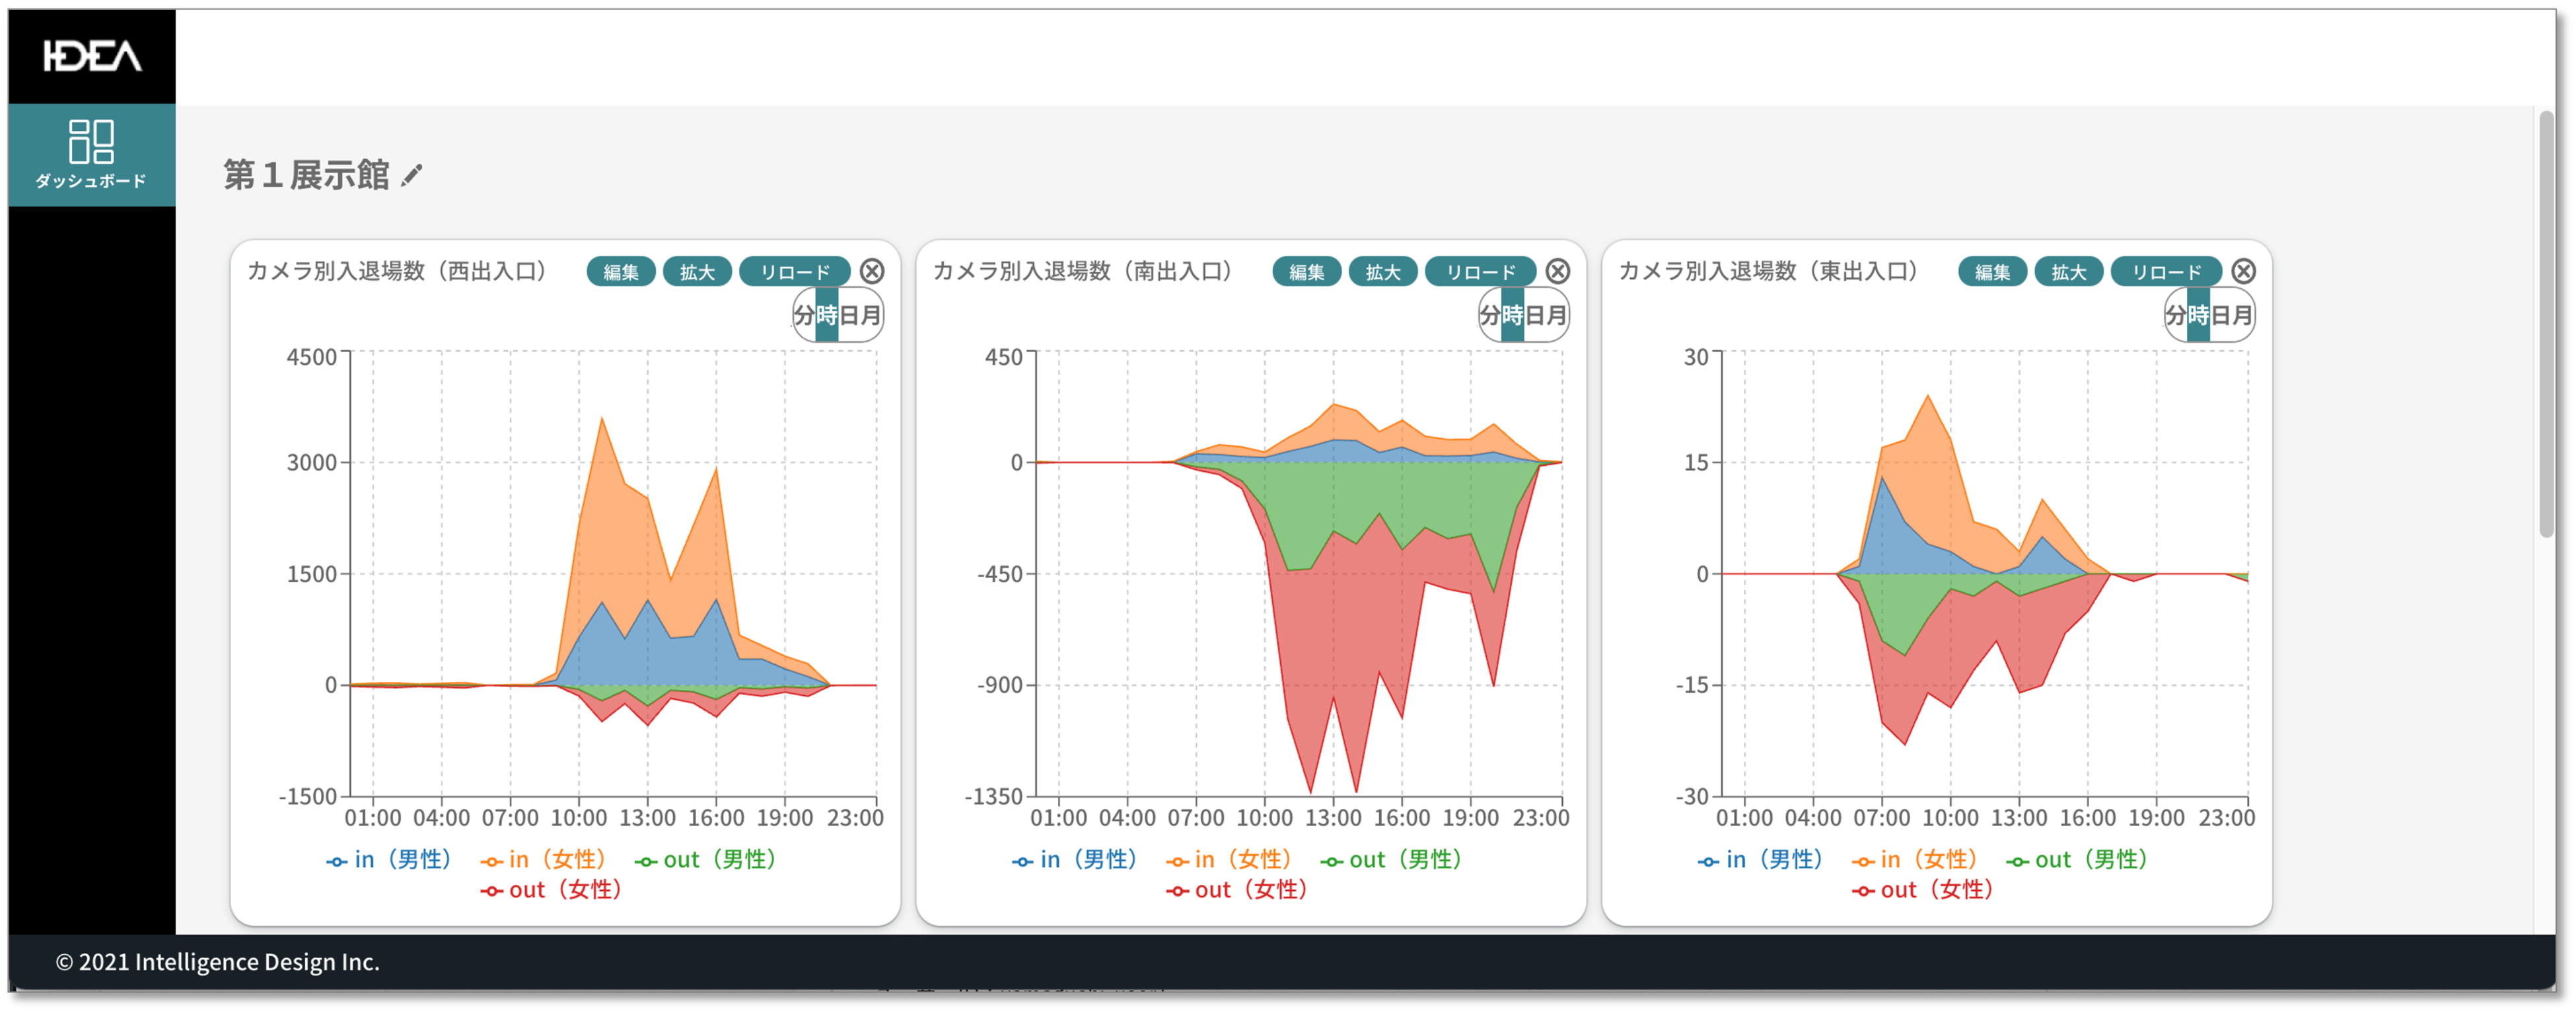
Task: Close the 南出入口 chart panel
Action: 1557,271
